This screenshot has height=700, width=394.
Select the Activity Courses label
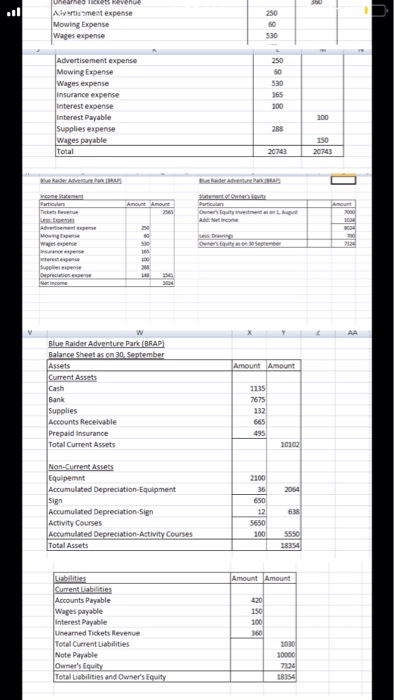point(75,523)
